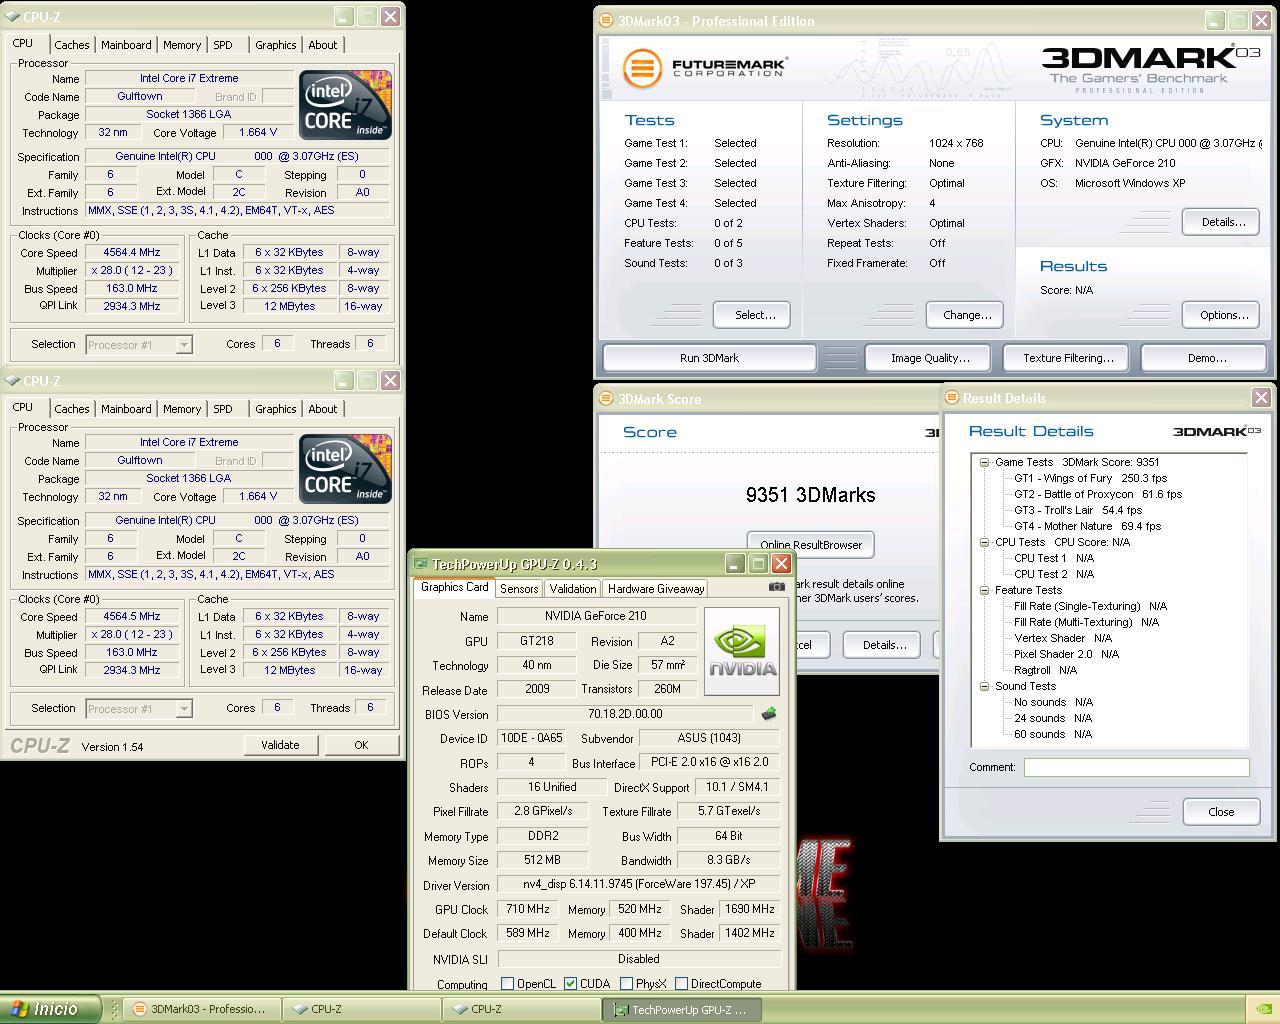Image resolution: width=1280 pixels, height=1024 pixels.
Task: Click OK button in CPU-Z
Action: pyautogui.click(x=361, y=745)
